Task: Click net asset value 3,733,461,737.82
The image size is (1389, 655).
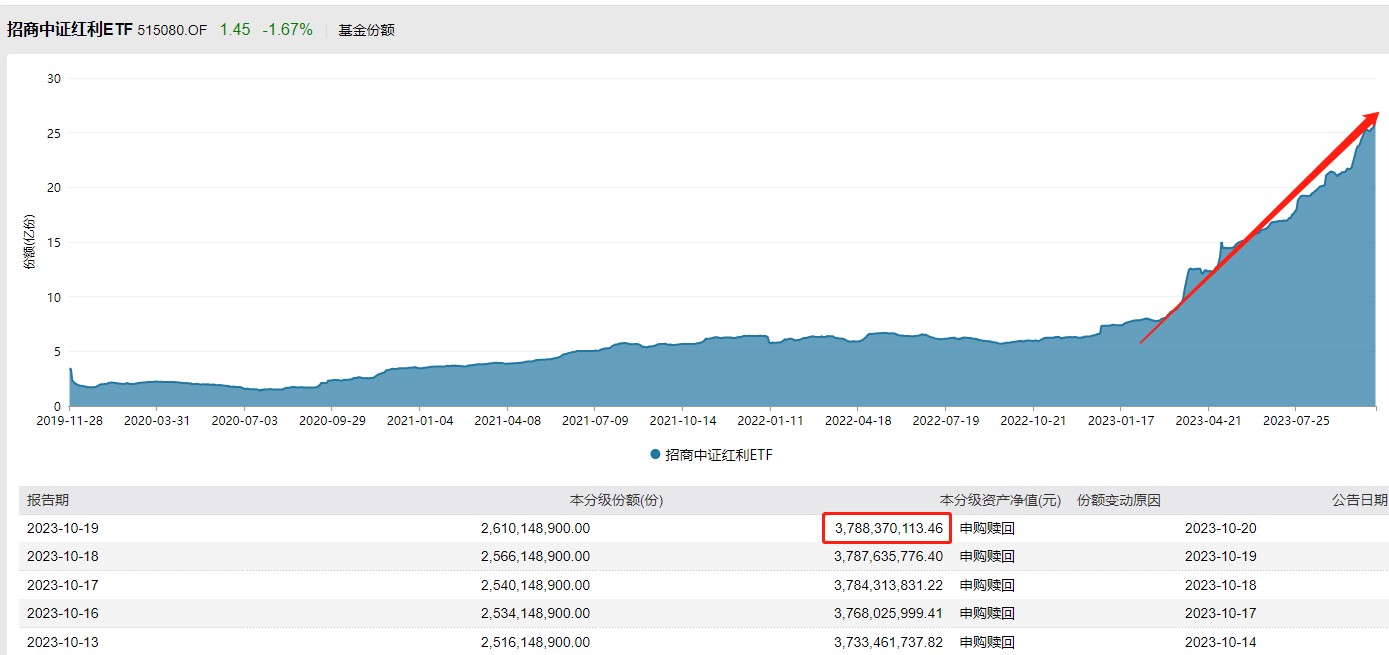Action: (x=888, y=642)
